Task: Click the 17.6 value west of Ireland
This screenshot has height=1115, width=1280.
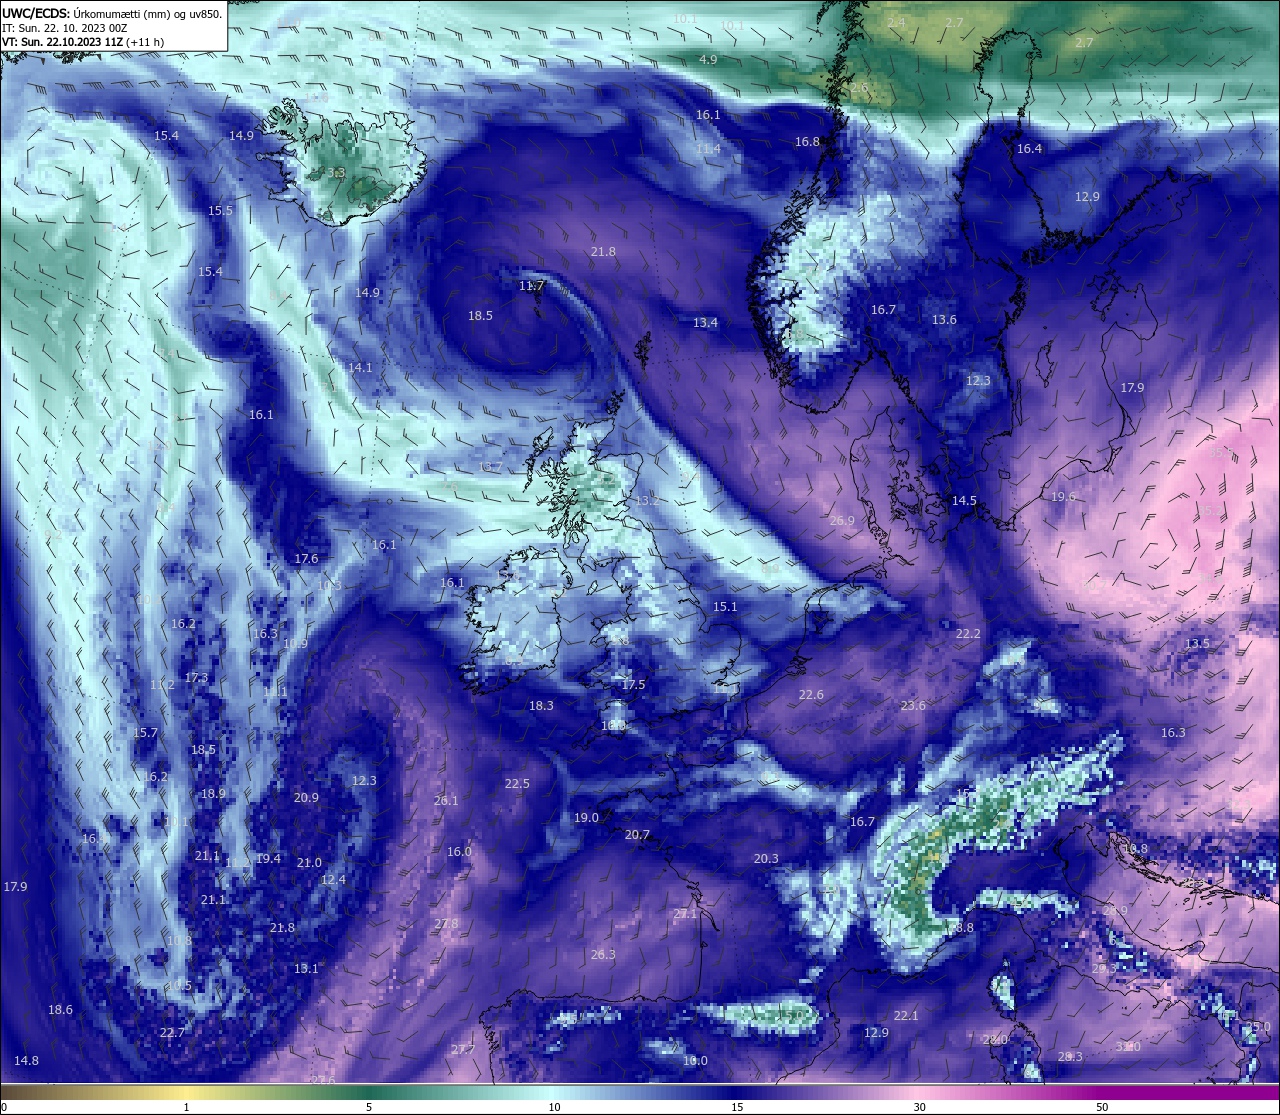Action: pos(306,559)
